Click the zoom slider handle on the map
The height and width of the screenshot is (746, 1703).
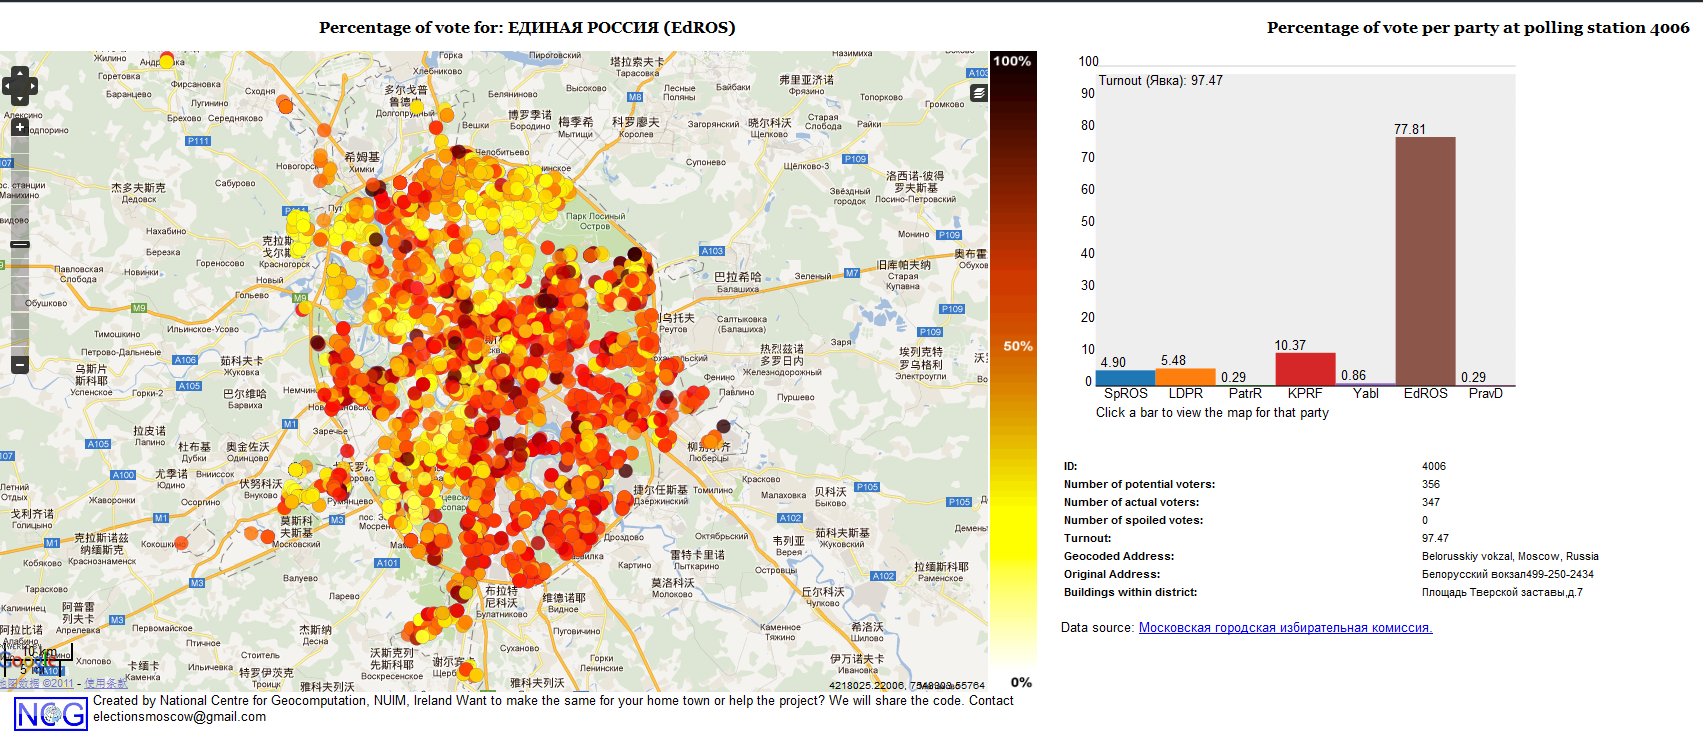tap(20, 244)
